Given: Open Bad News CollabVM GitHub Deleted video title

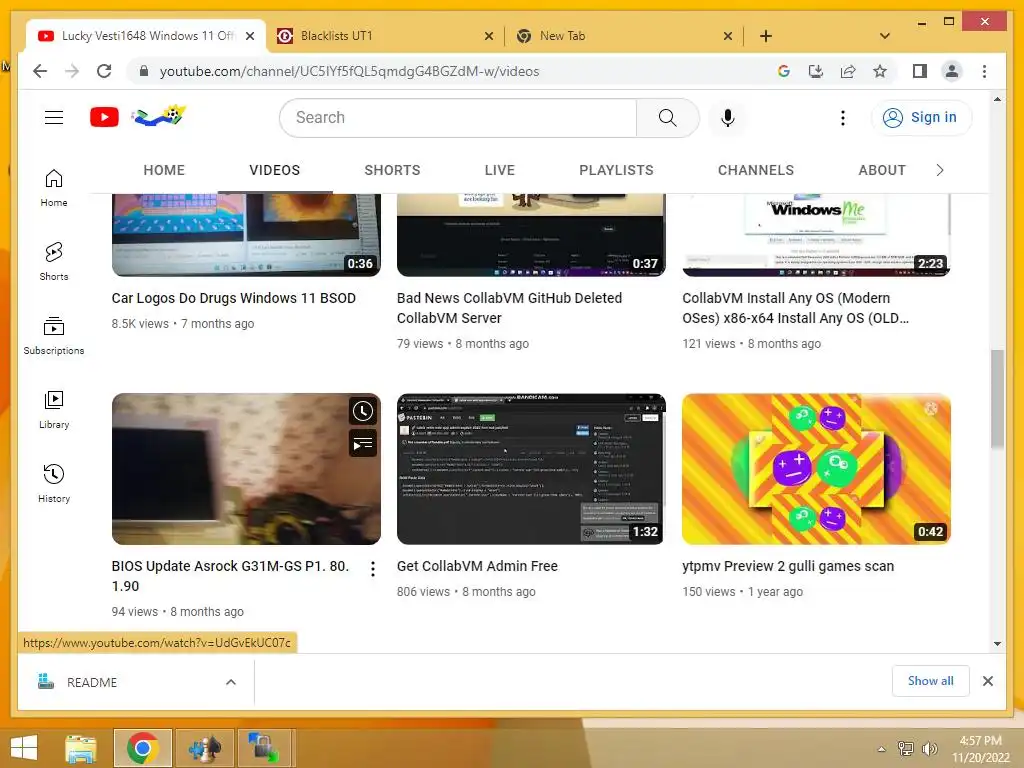Looking at the screenshot, I should point(509,308).
